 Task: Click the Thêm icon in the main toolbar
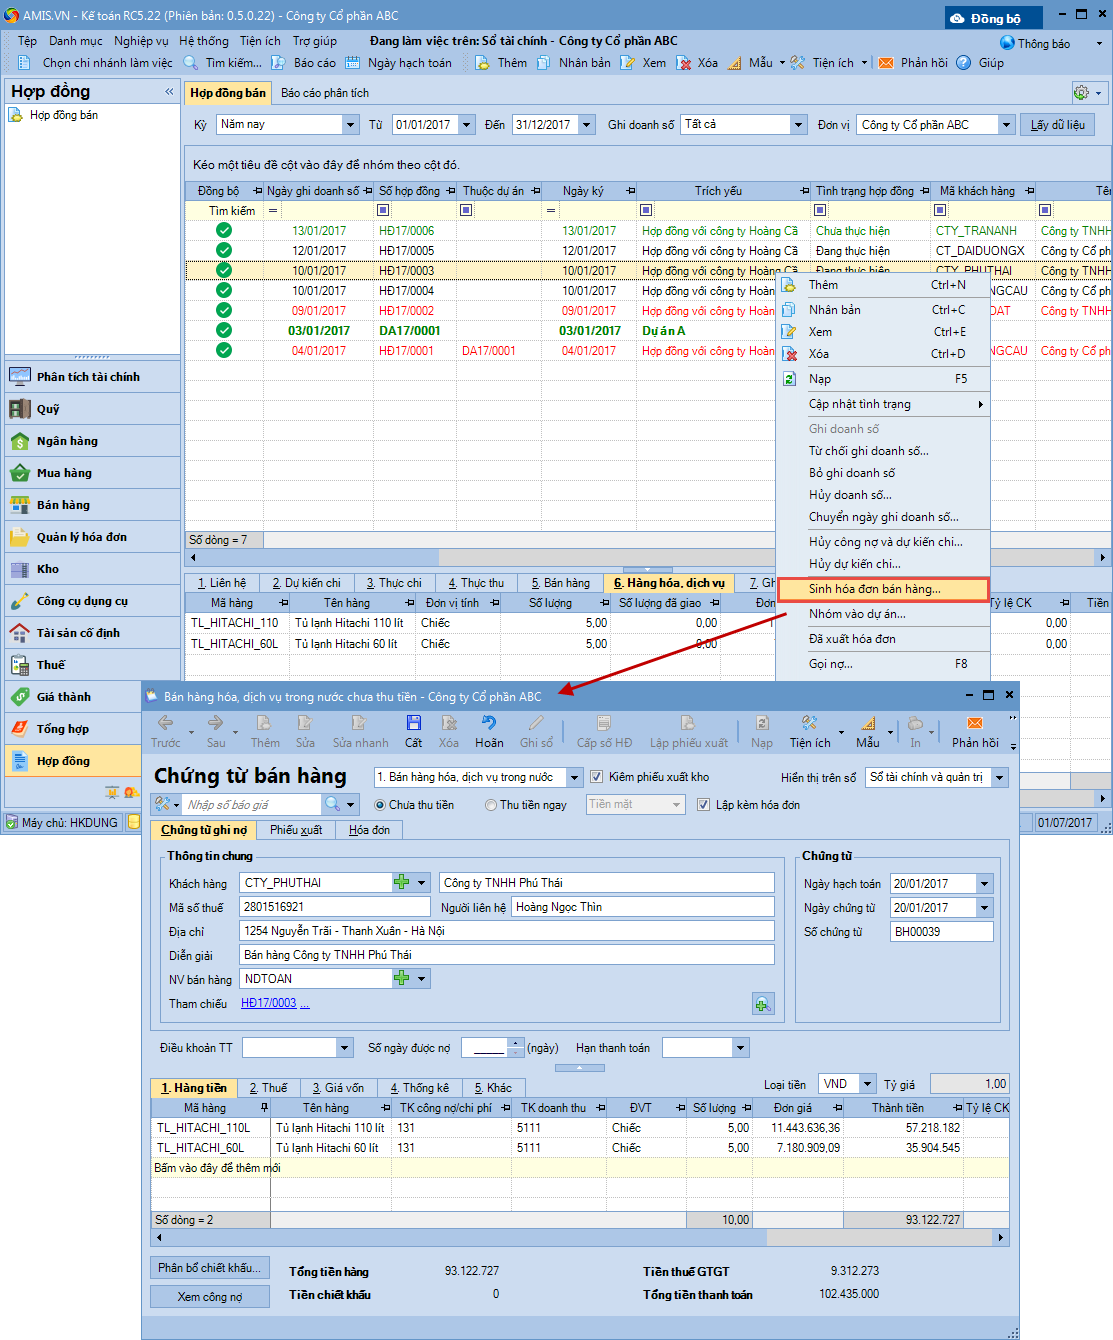pyautogui.click(x=482, y=63)
